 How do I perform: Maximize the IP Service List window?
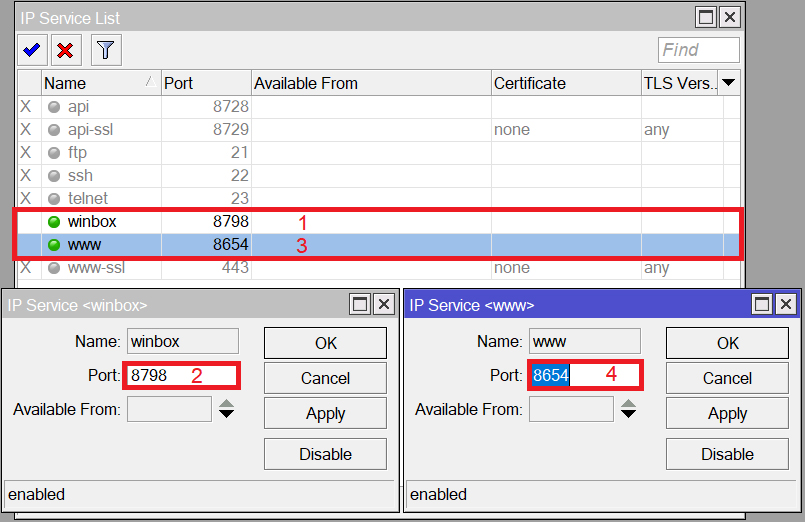[706, 17]
